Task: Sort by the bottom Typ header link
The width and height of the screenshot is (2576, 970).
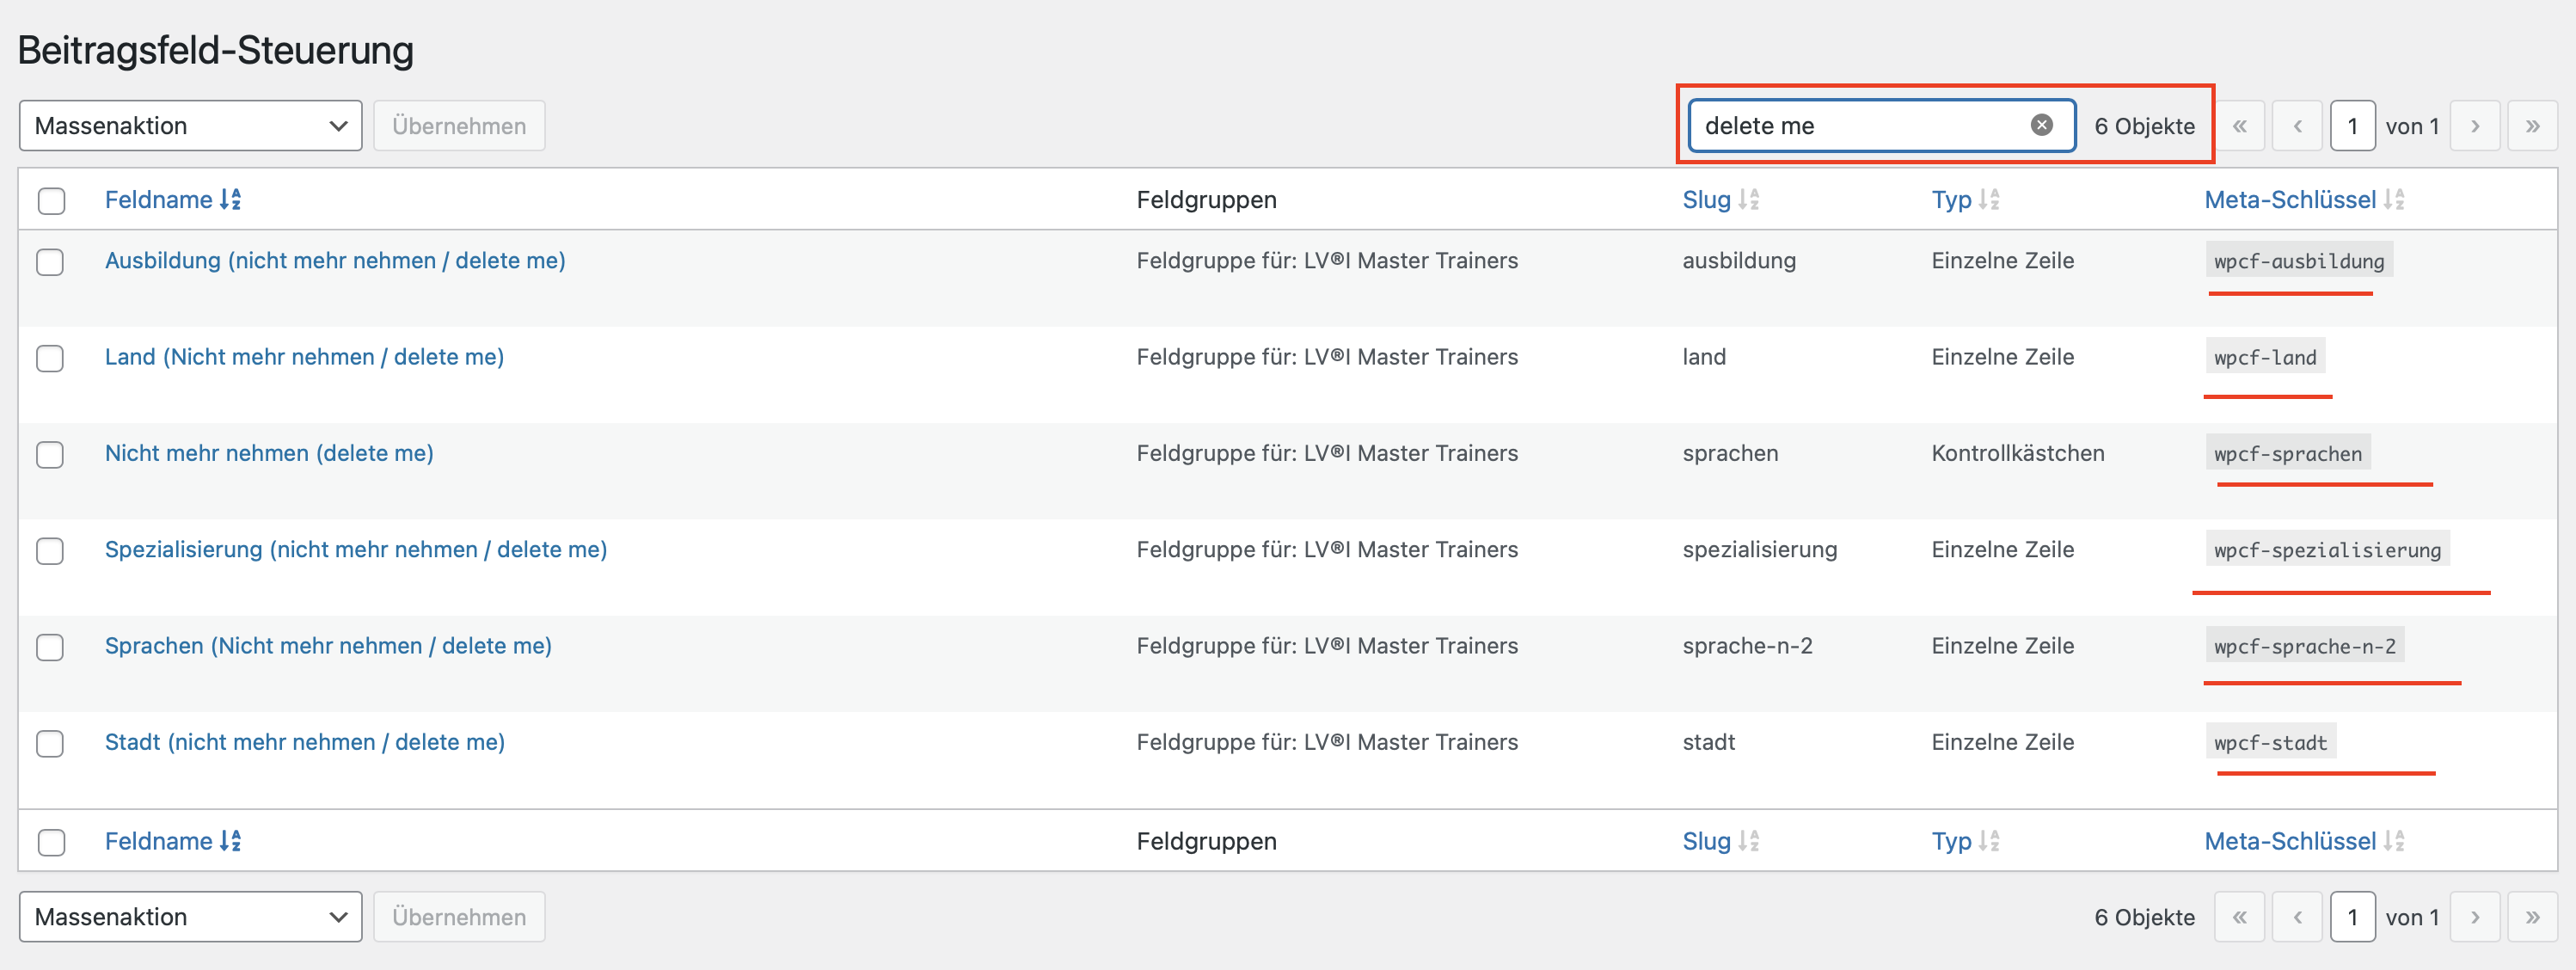Action: click(x=1951, y=841)
